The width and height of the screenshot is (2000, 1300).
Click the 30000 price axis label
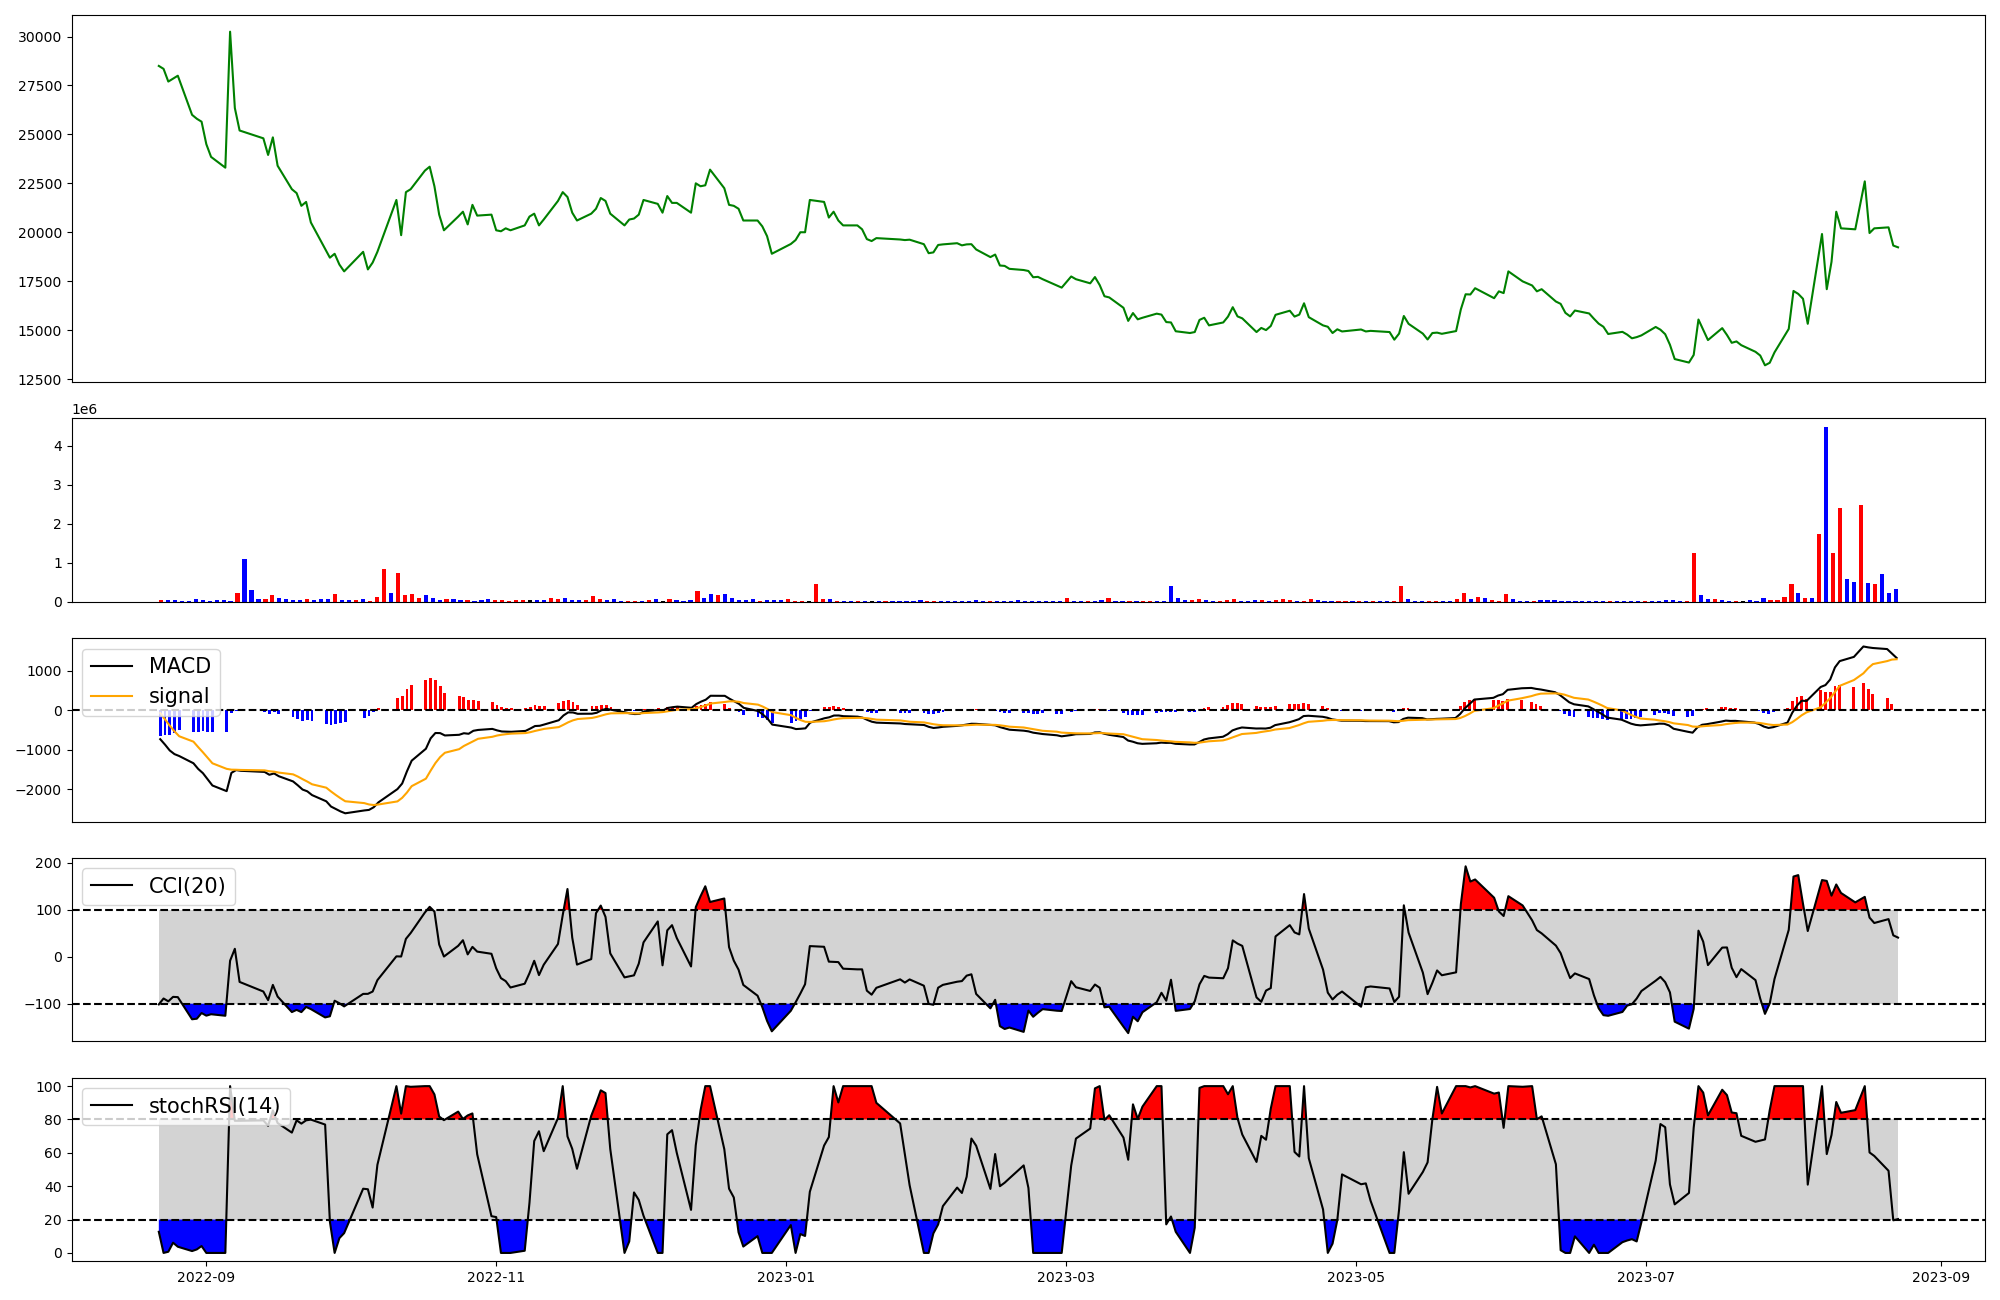click(40, 38)
